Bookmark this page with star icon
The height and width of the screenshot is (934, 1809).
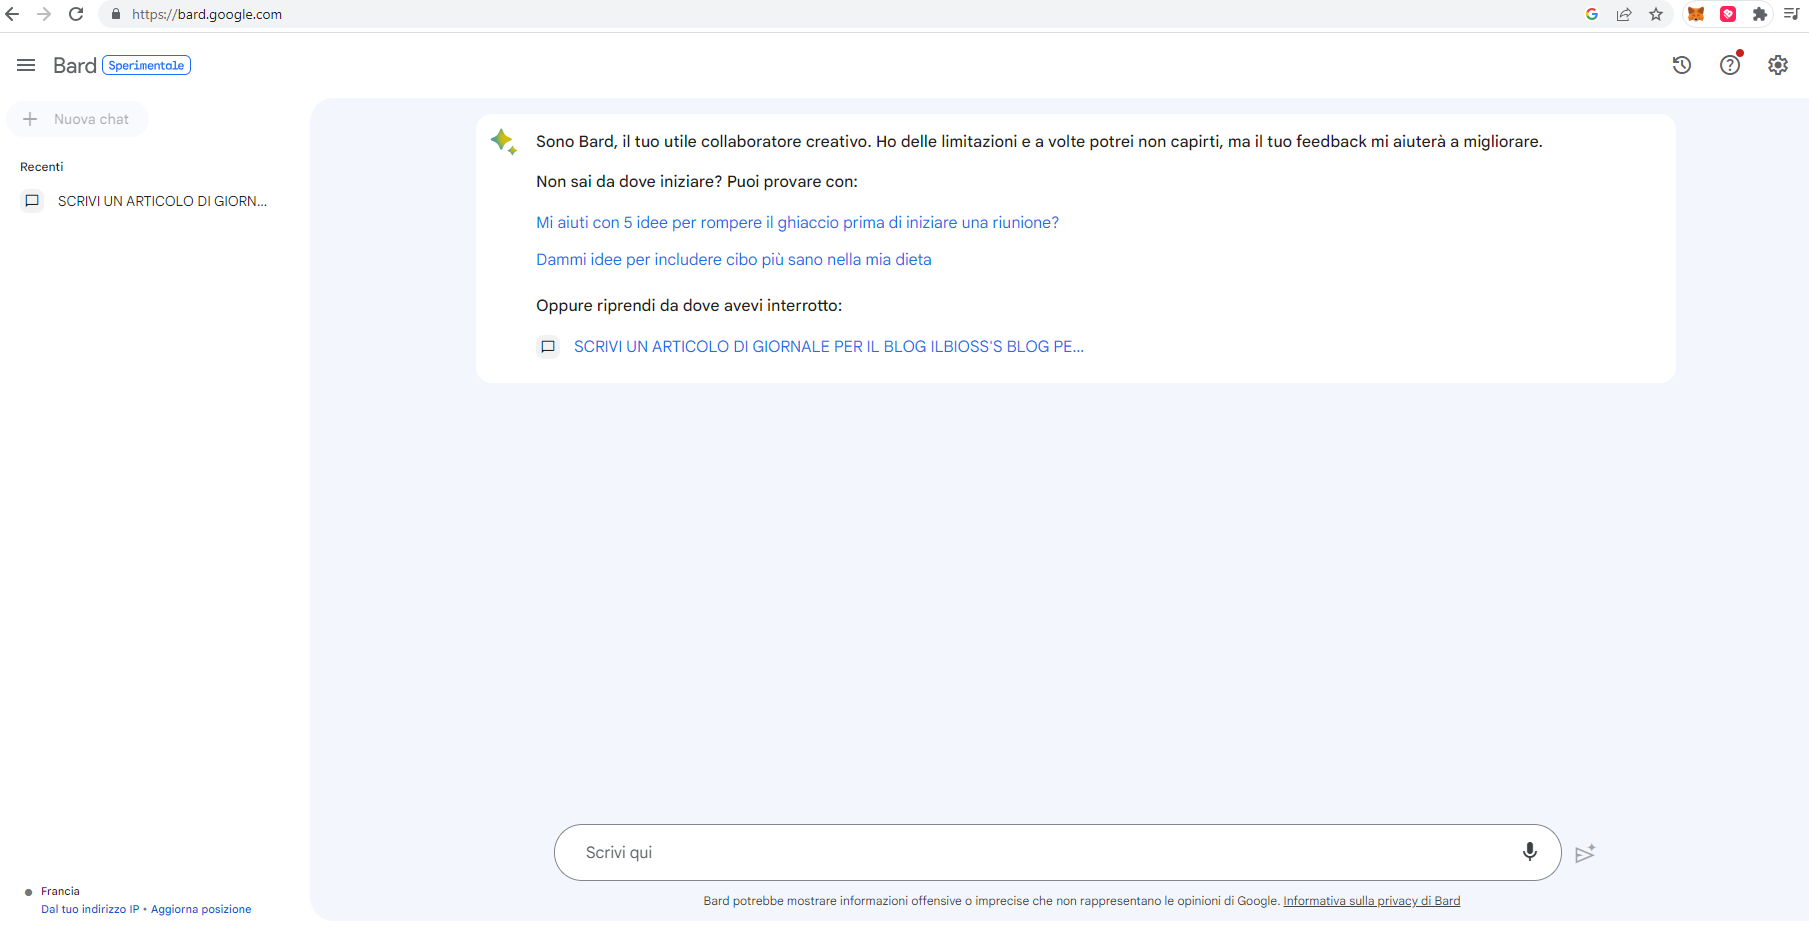click(x=1656, y=14)
